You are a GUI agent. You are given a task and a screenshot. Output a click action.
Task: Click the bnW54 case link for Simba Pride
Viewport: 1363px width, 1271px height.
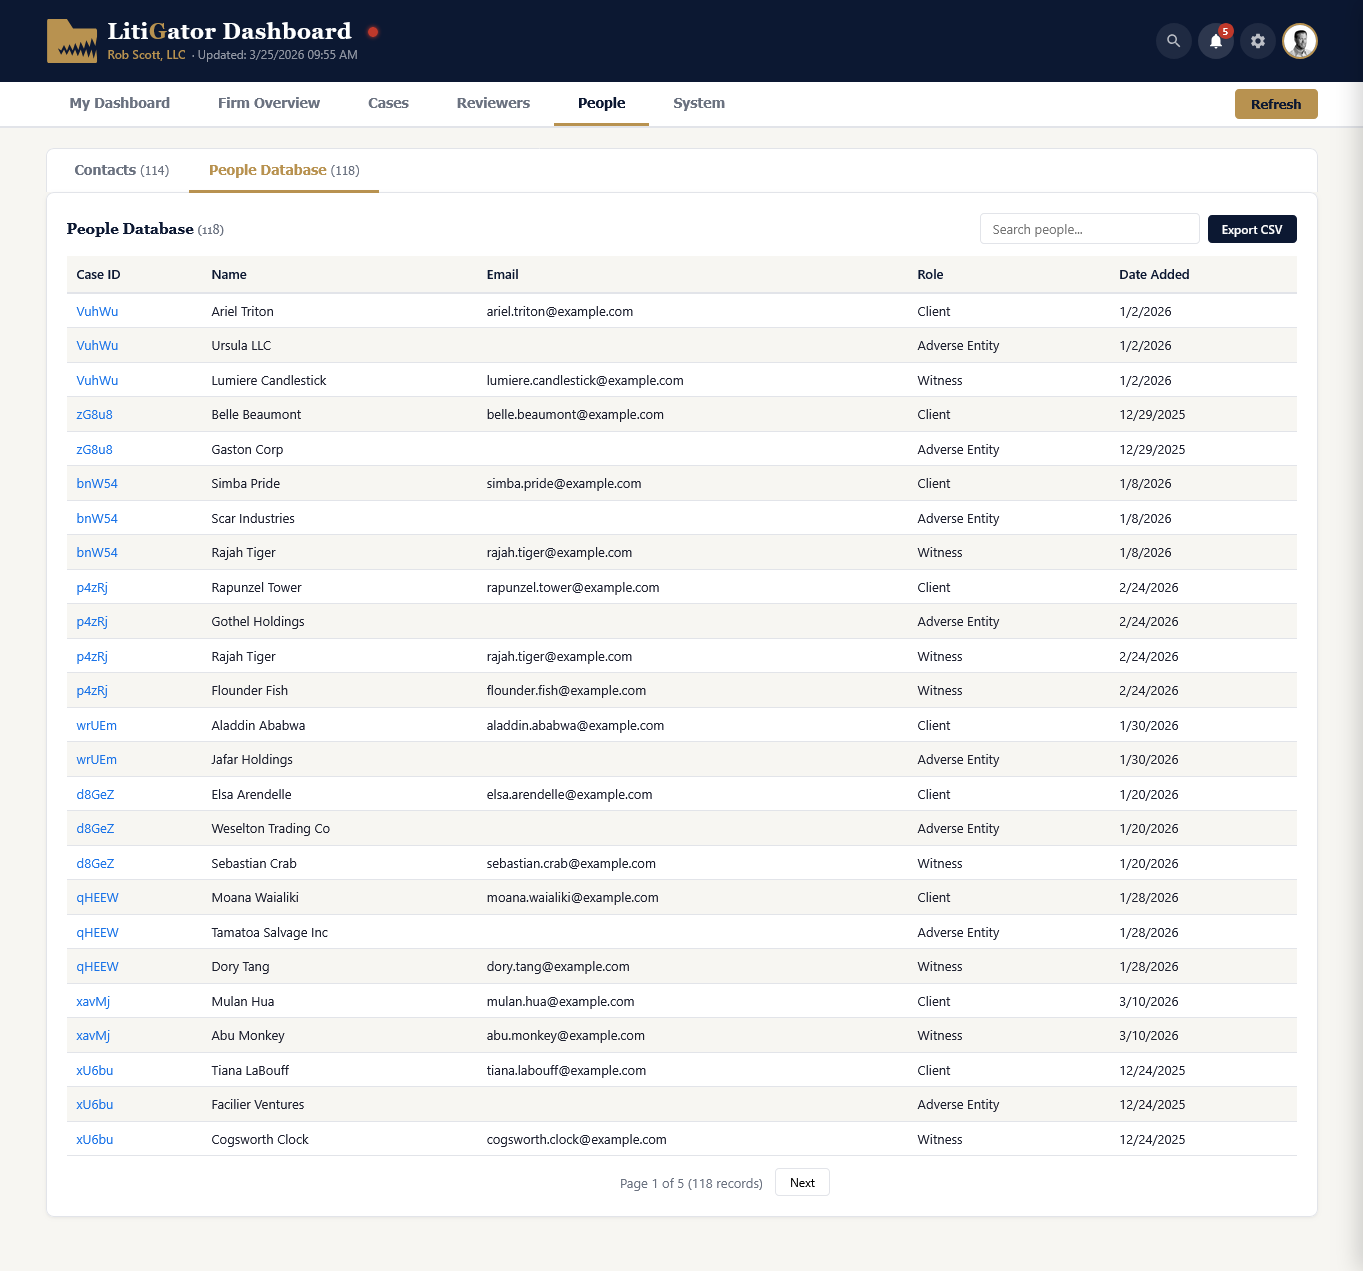point(96,483)
